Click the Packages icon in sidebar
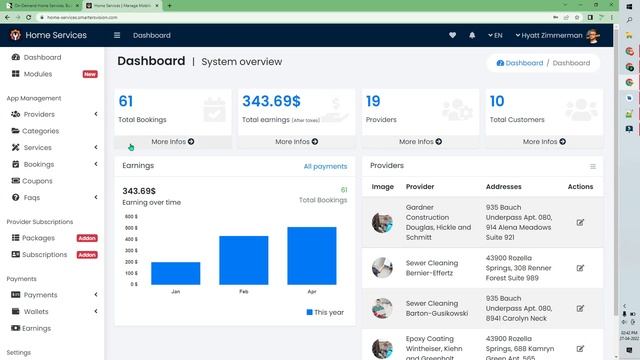 16,238
